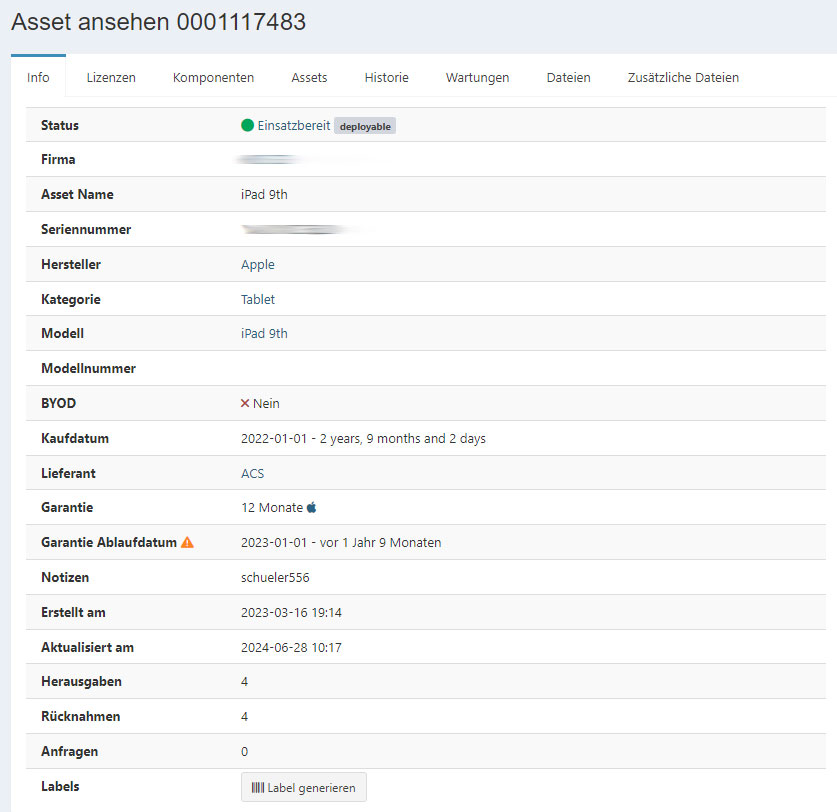Open the Wartungen tab

[477, 76]
